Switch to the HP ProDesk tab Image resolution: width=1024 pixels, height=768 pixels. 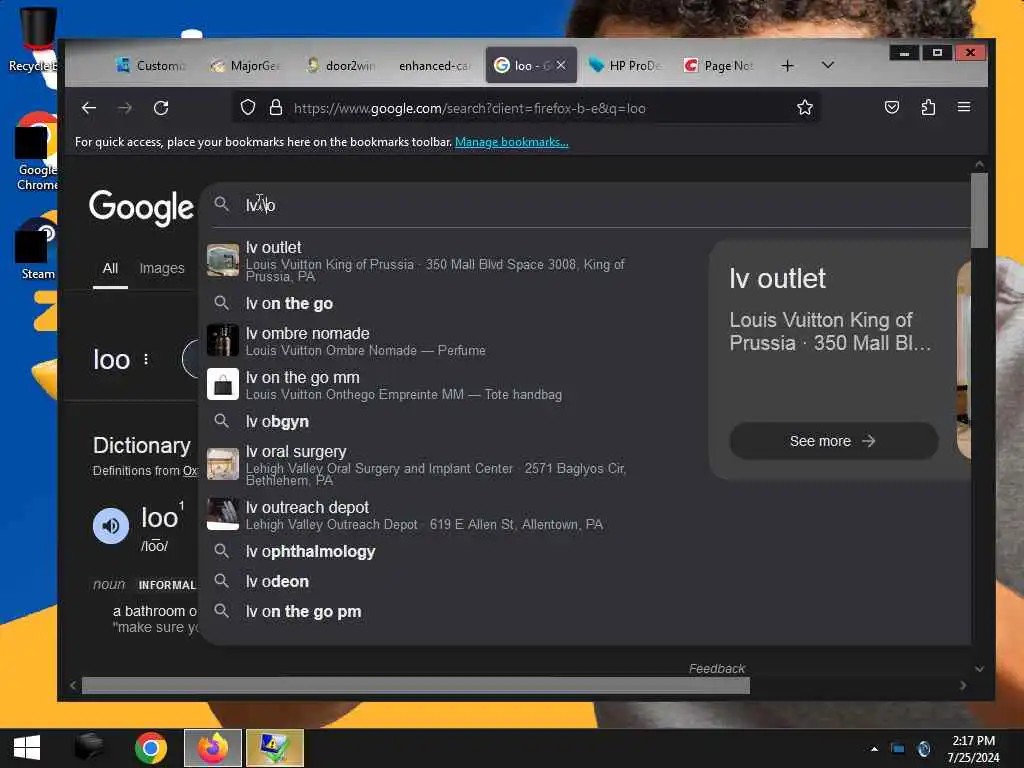(x=625, y=65)
